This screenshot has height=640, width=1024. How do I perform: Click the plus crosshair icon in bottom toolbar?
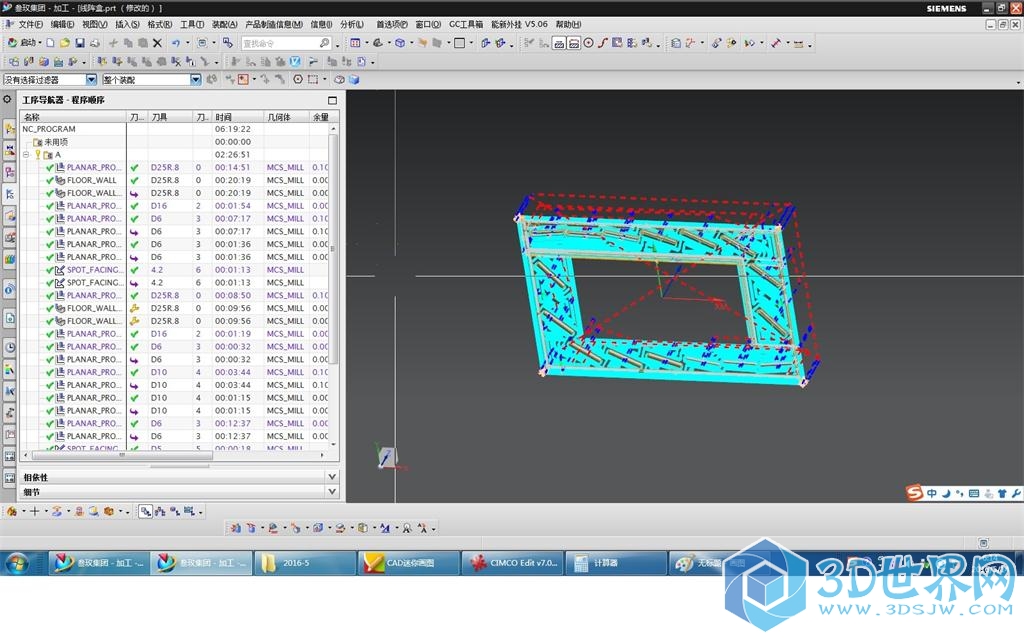tap(35, 511)
